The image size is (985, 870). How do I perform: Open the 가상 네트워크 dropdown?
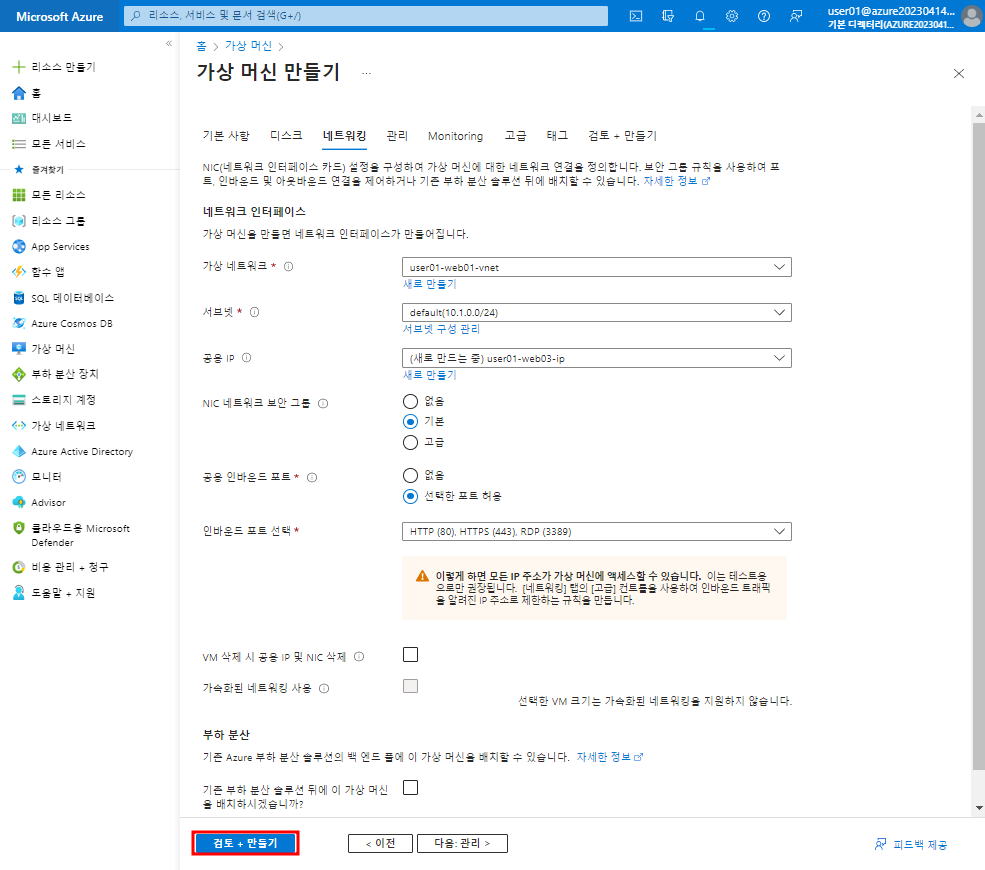tap(596, 267)
